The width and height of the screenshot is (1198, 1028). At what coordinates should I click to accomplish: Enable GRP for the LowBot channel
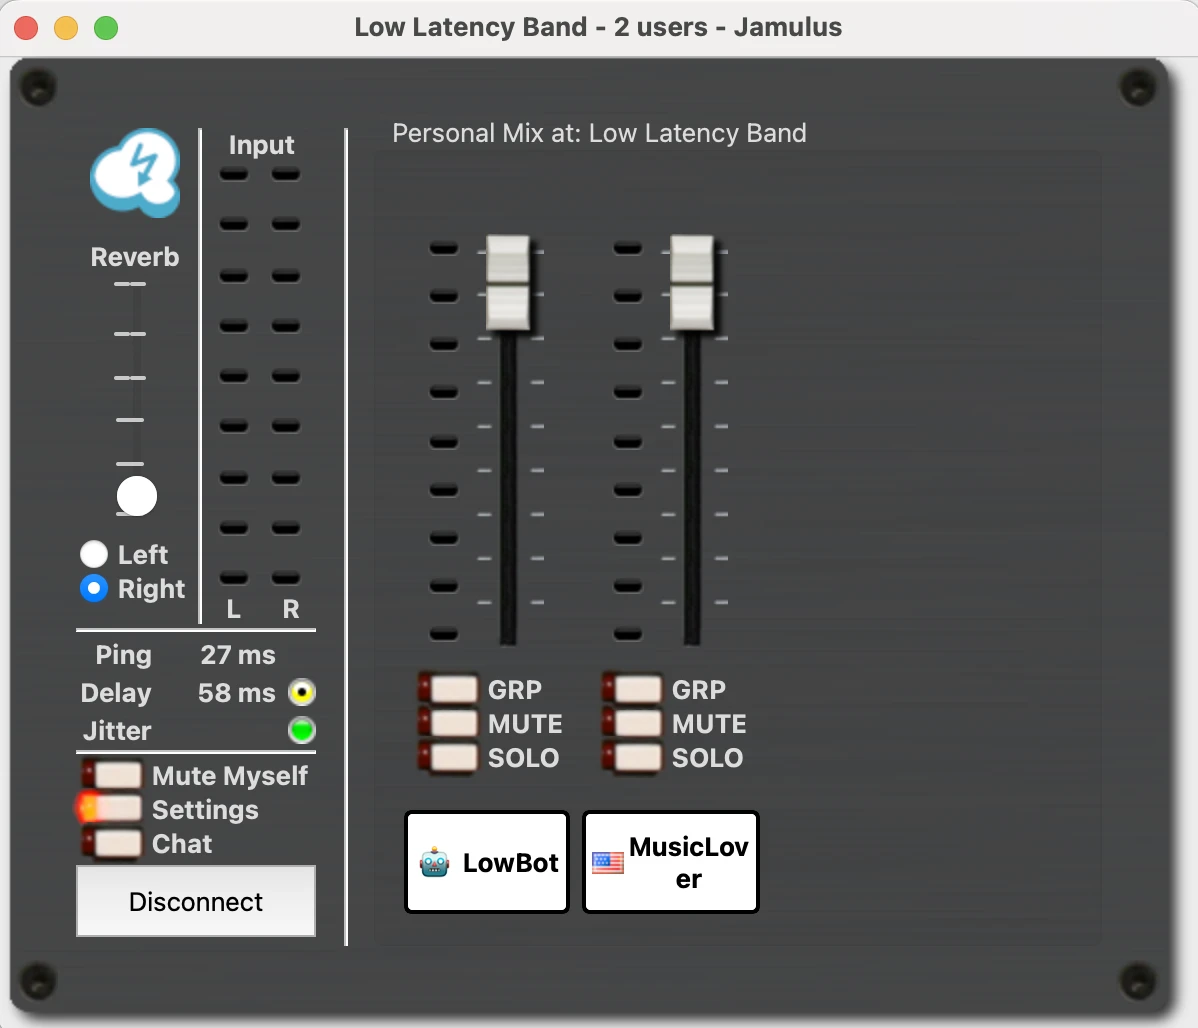click(x=448, y=689)
